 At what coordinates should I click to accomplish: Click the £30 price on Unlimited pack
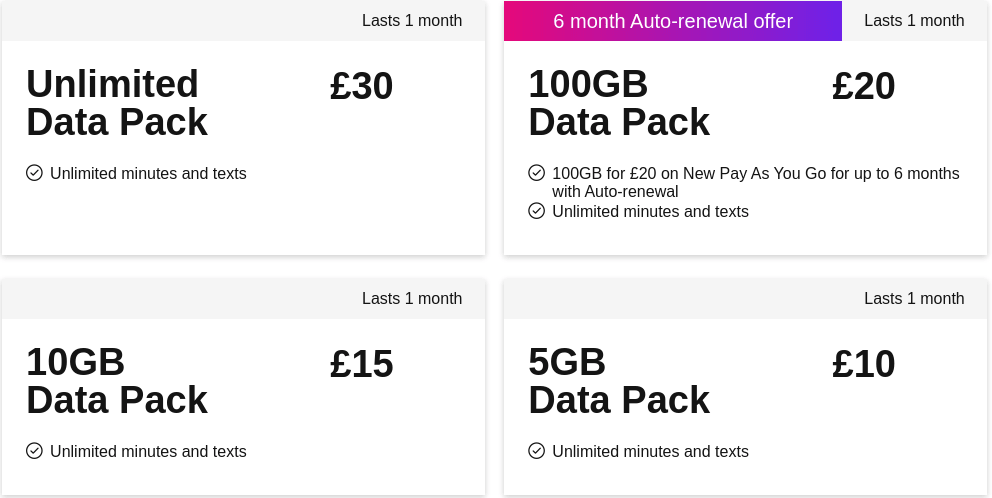[x=362, y=86]
